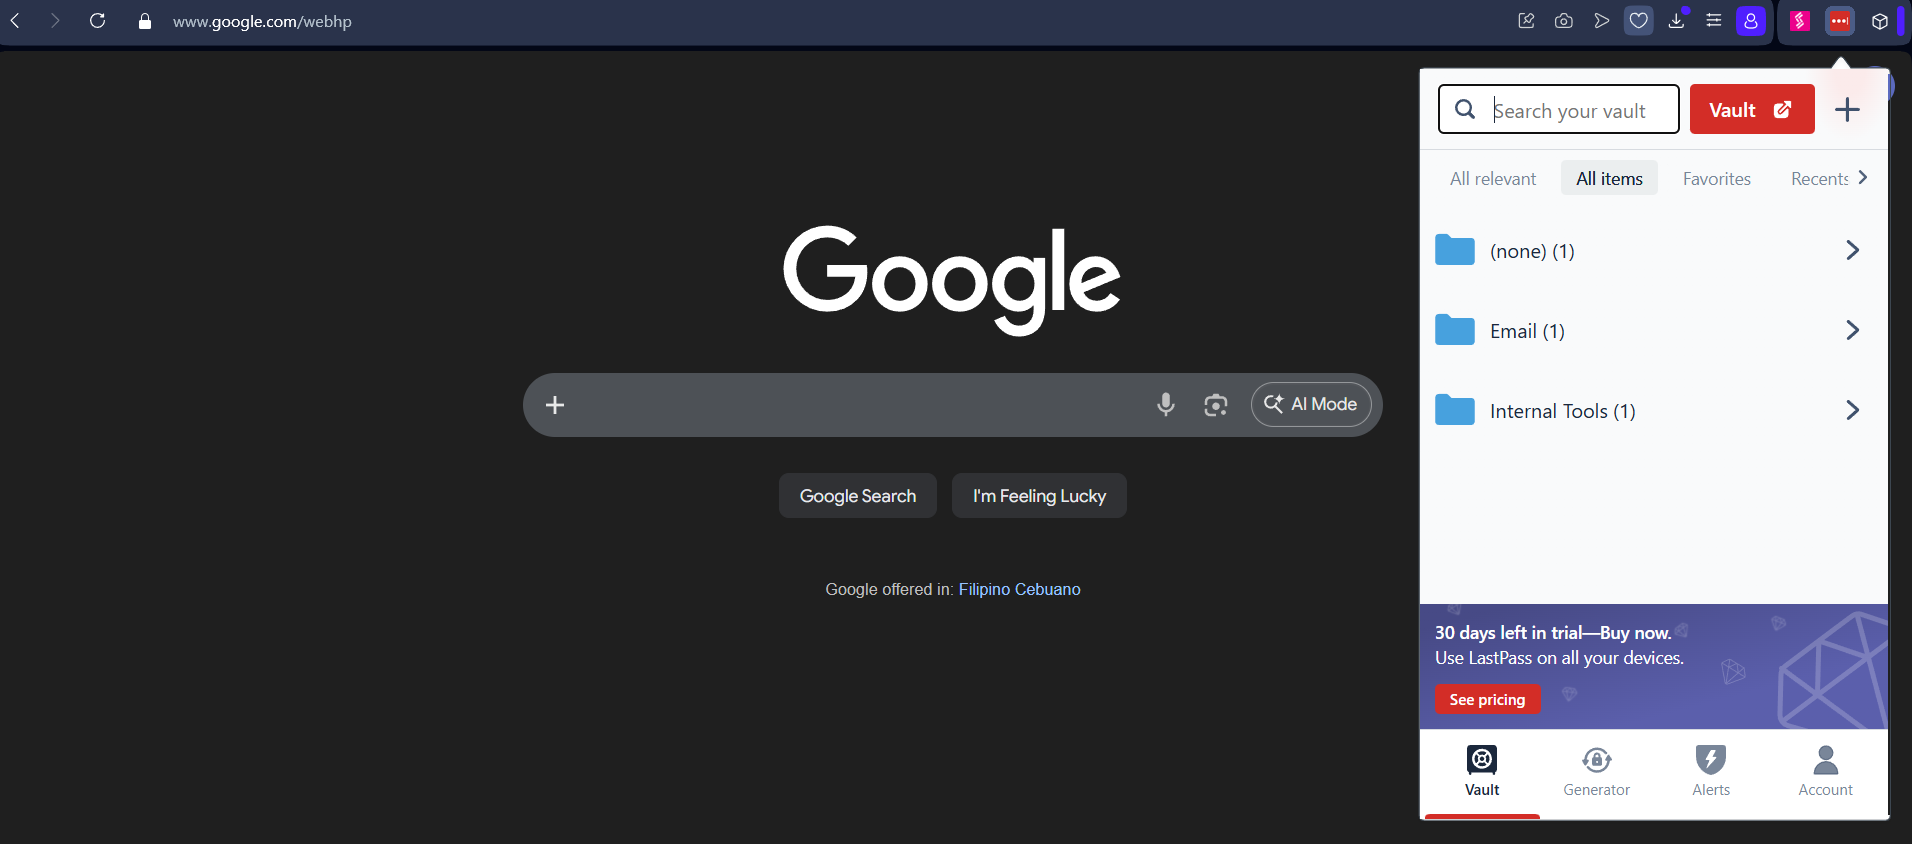1912x844 pixels.
Task: Switch Google language to Filipino
Action: pyautogui.click(x=984, y=590)
